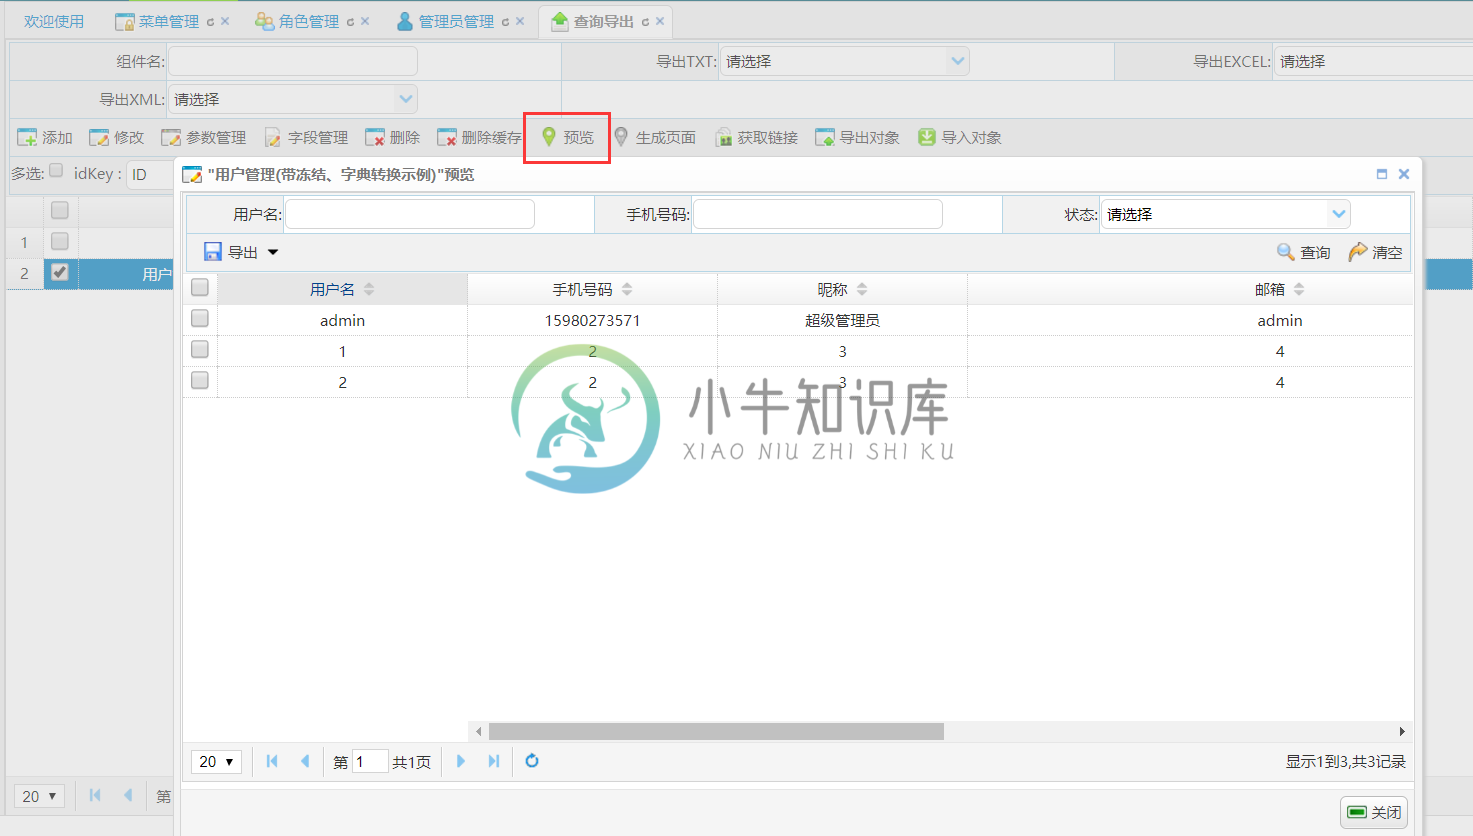This screenshot has width=1473, height=836.
Task: Refresh the 查询导出 tab via its reload icon
Action: pos(645,22)
